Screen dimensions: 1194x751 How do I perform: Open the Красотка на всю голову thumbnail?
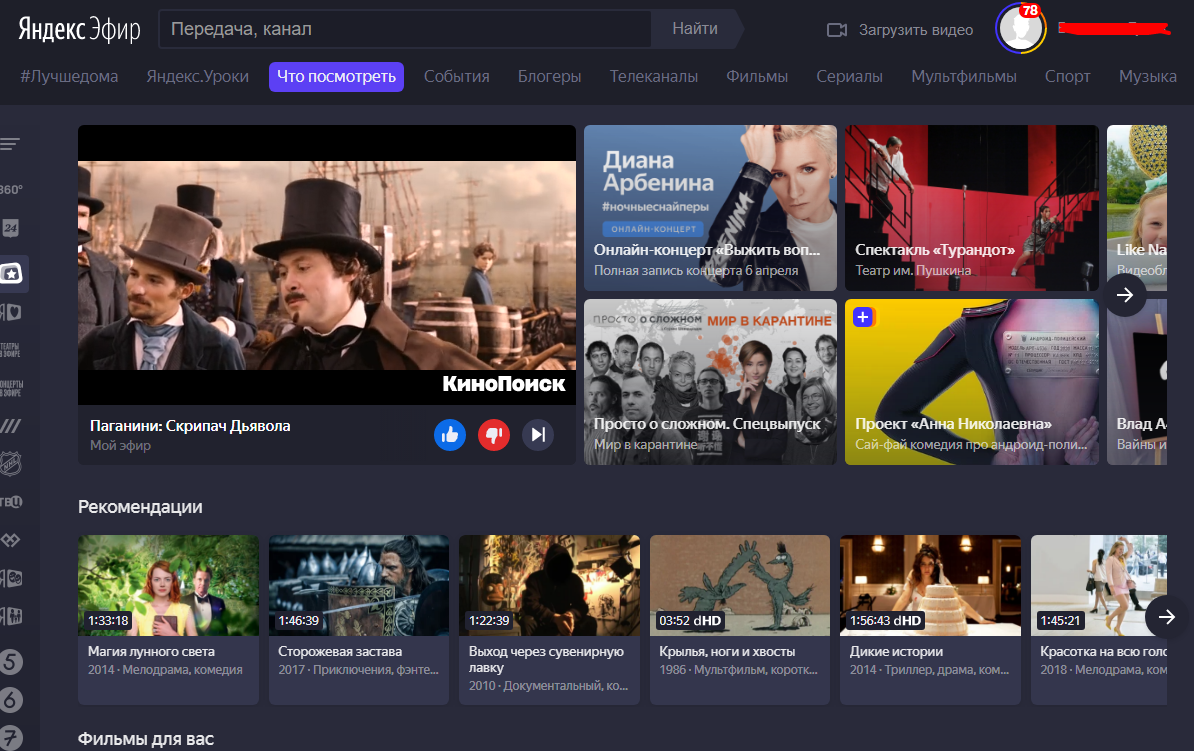click(x=1099, y=585)
